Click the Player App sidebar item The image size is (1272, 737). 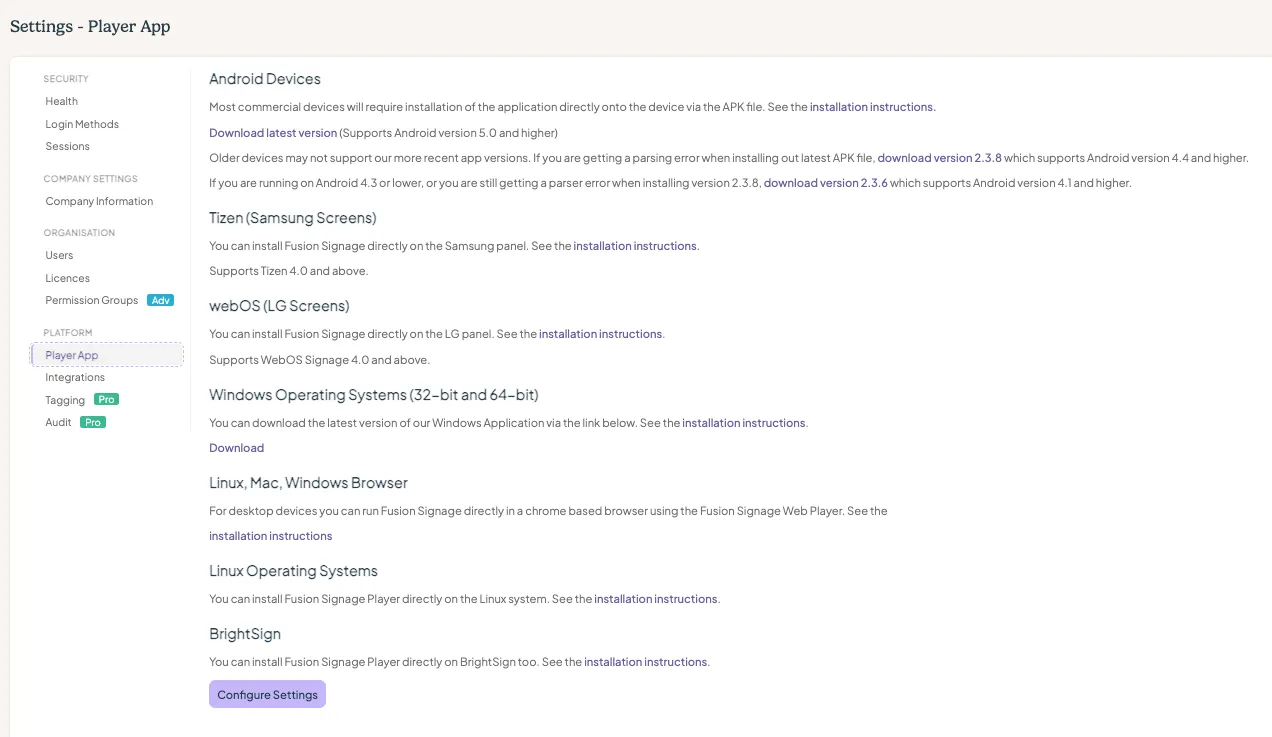pos(107,355)
